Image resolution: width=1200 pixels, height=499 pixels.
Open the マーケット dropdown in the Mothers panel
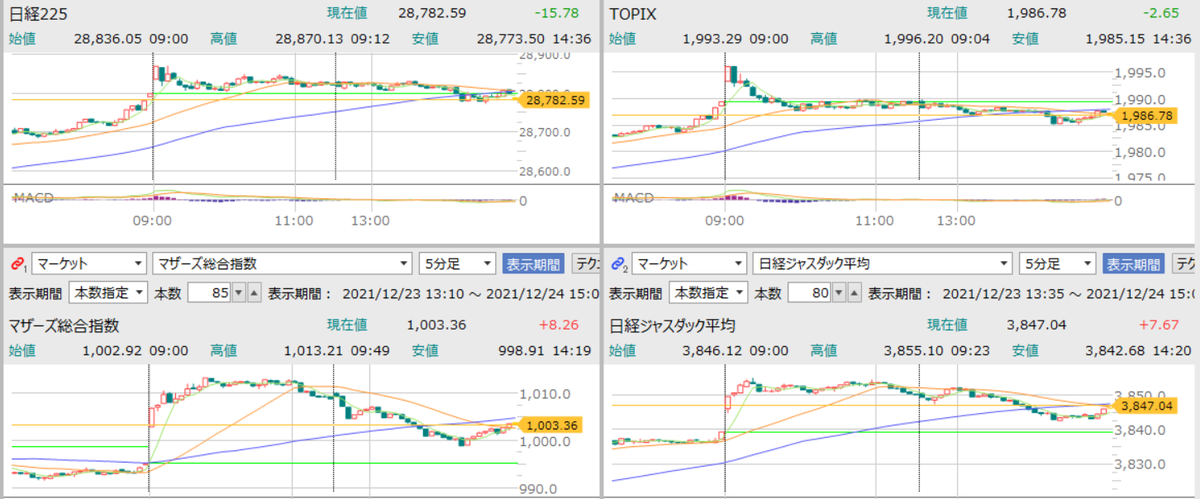pos(88,264)
